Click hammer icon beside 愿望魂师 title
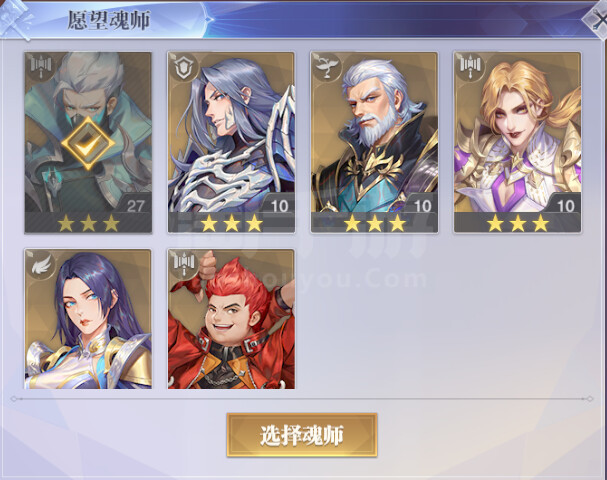 coord(15,19)
